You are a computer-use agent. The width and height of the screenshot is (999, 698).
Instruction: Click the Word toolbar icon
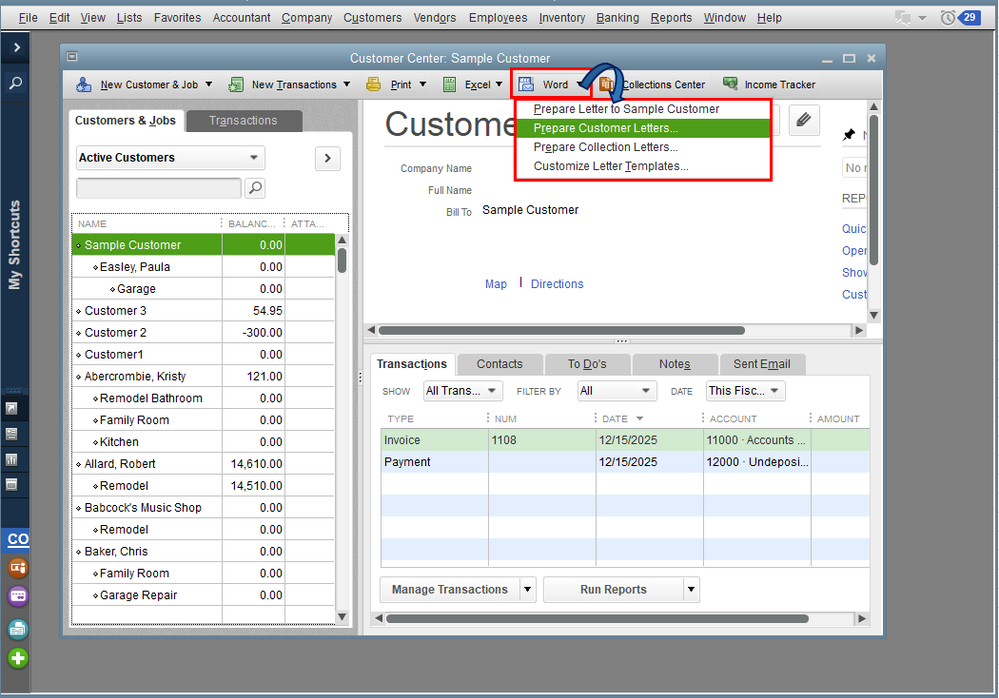(526, 85)
